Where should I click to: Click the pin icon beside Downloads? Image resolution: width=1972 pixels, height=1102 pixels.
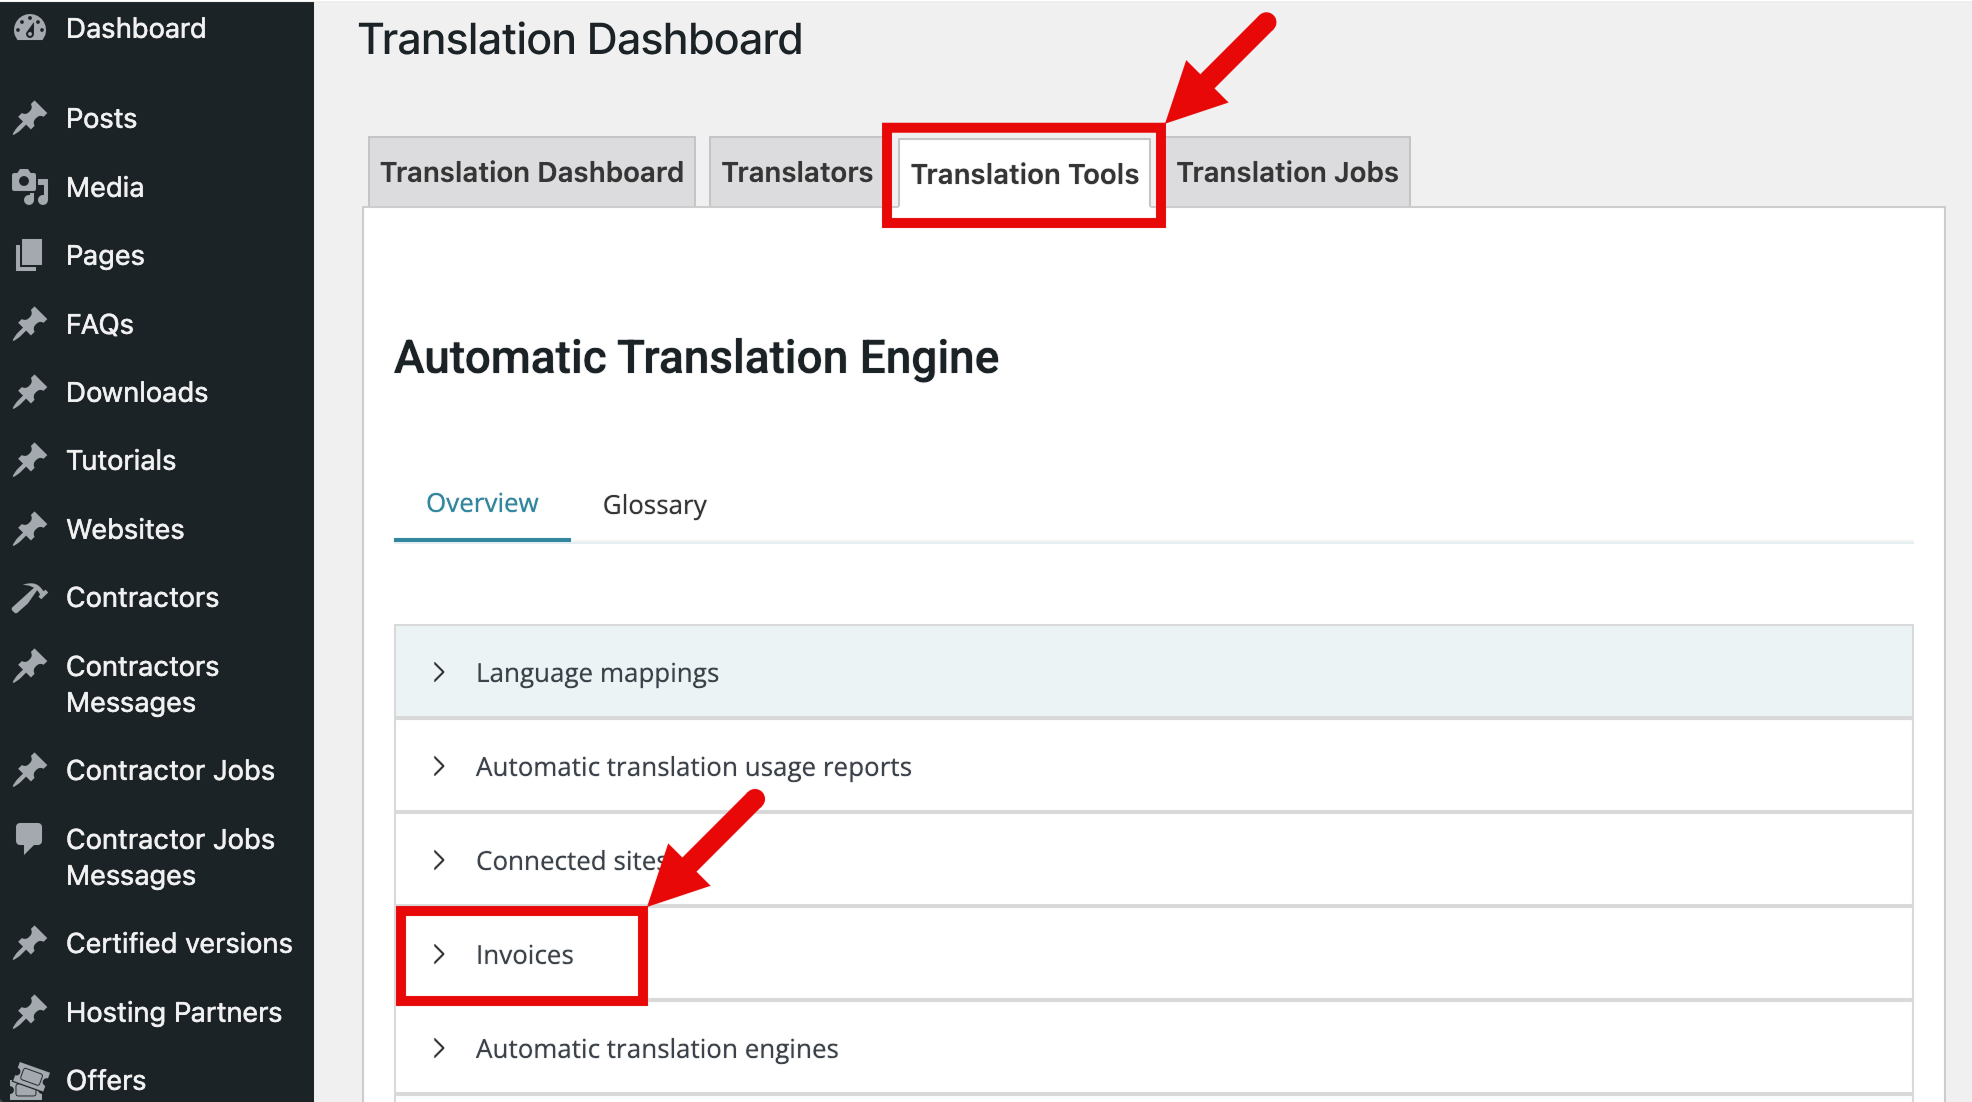[30, 392]
